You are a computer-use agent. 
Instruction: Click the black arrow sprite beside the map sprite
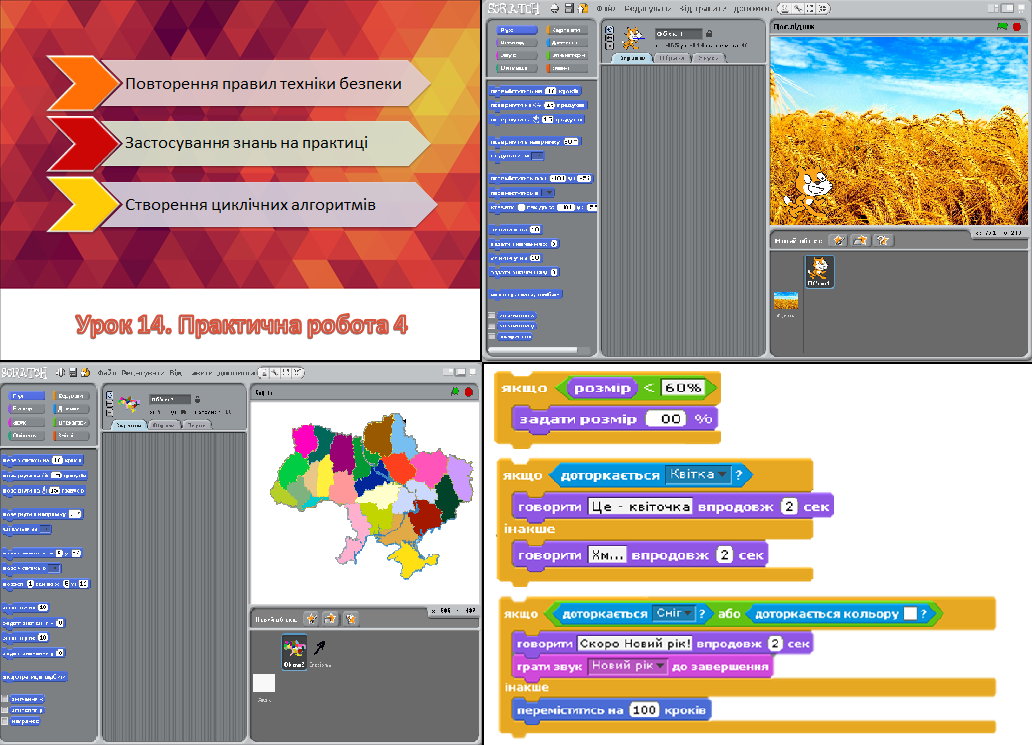[x=322, y=648]
